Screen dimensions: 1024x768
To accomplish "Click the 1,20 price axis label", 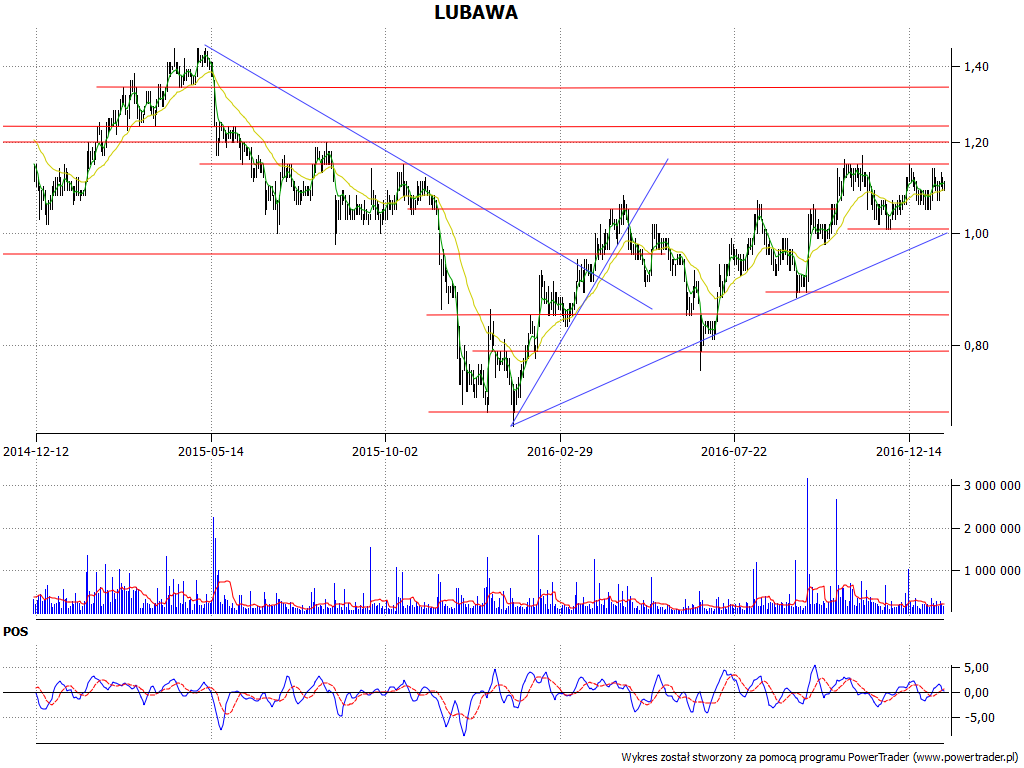I will tap(976, 142).
